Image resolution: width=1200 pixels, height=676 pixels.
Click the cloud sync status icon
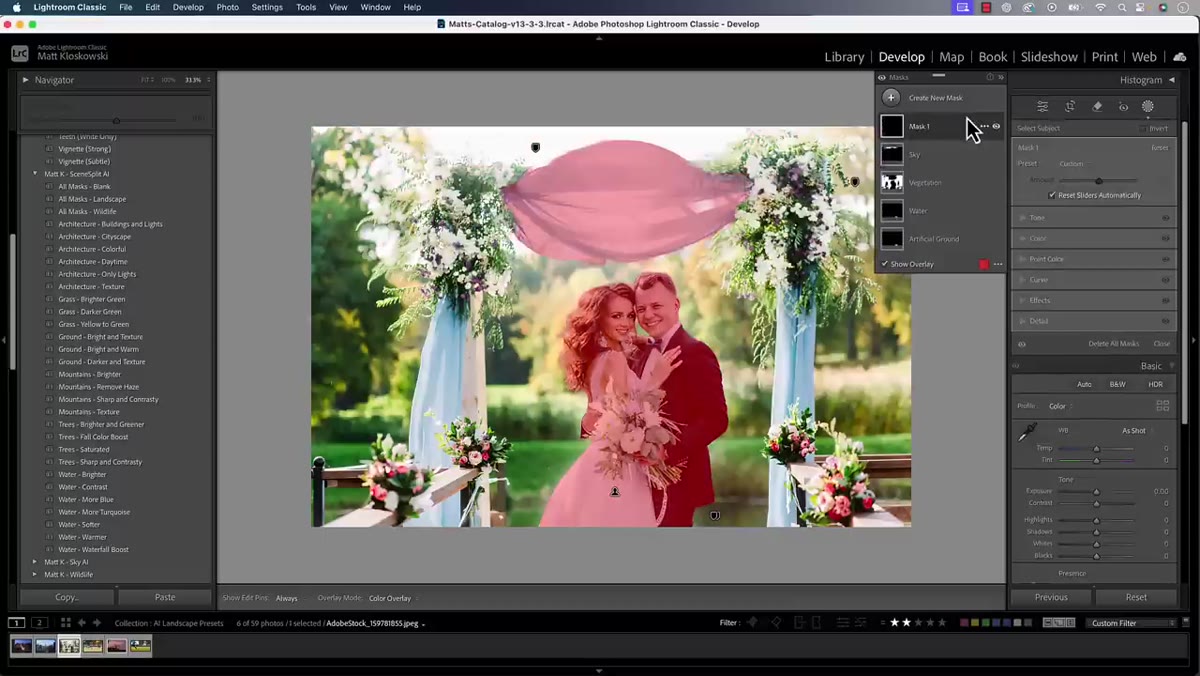tap(1181, 57)
